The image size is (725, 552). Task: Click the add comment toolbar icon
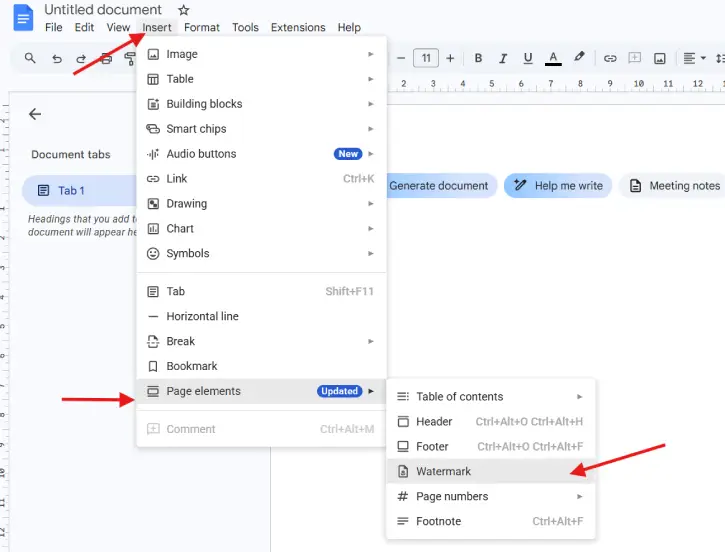point(634,58)
